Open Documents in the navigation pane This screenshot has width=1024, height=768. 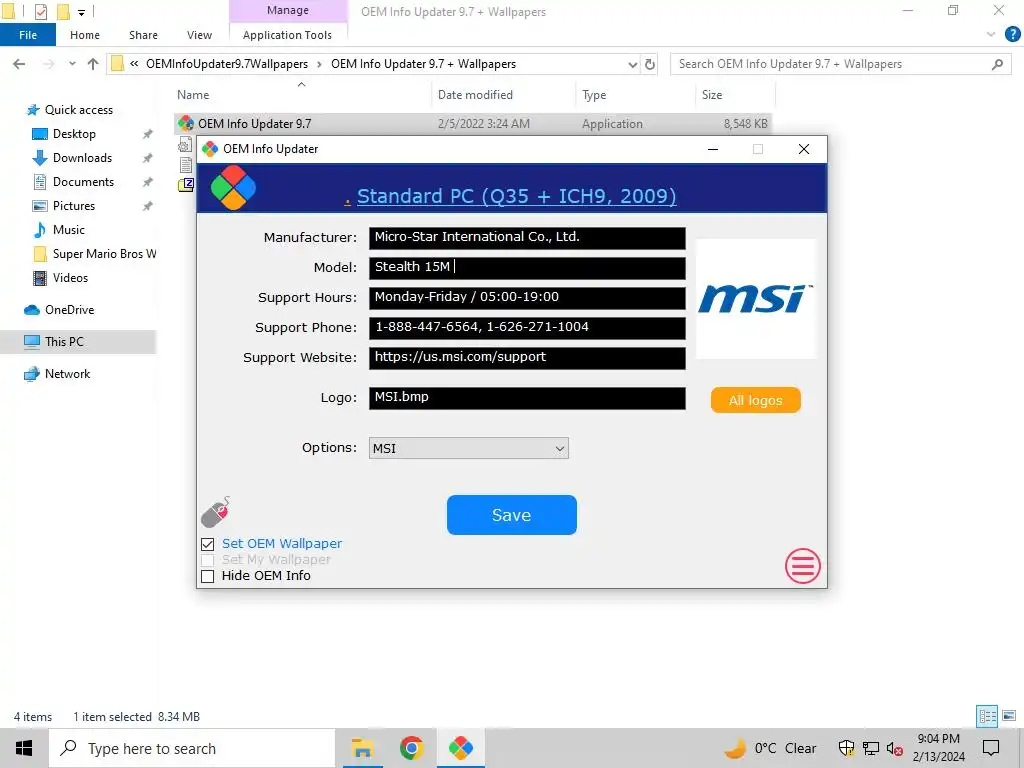coord(83,182)
